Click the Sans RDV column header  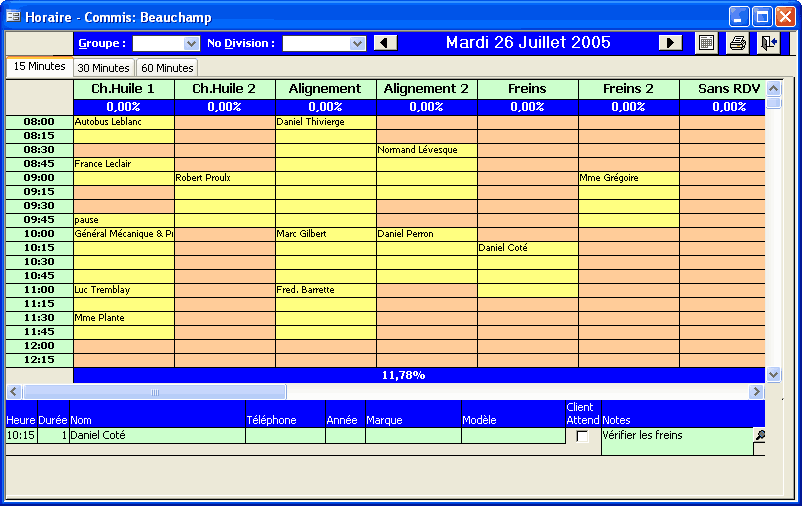pos(722,89)
